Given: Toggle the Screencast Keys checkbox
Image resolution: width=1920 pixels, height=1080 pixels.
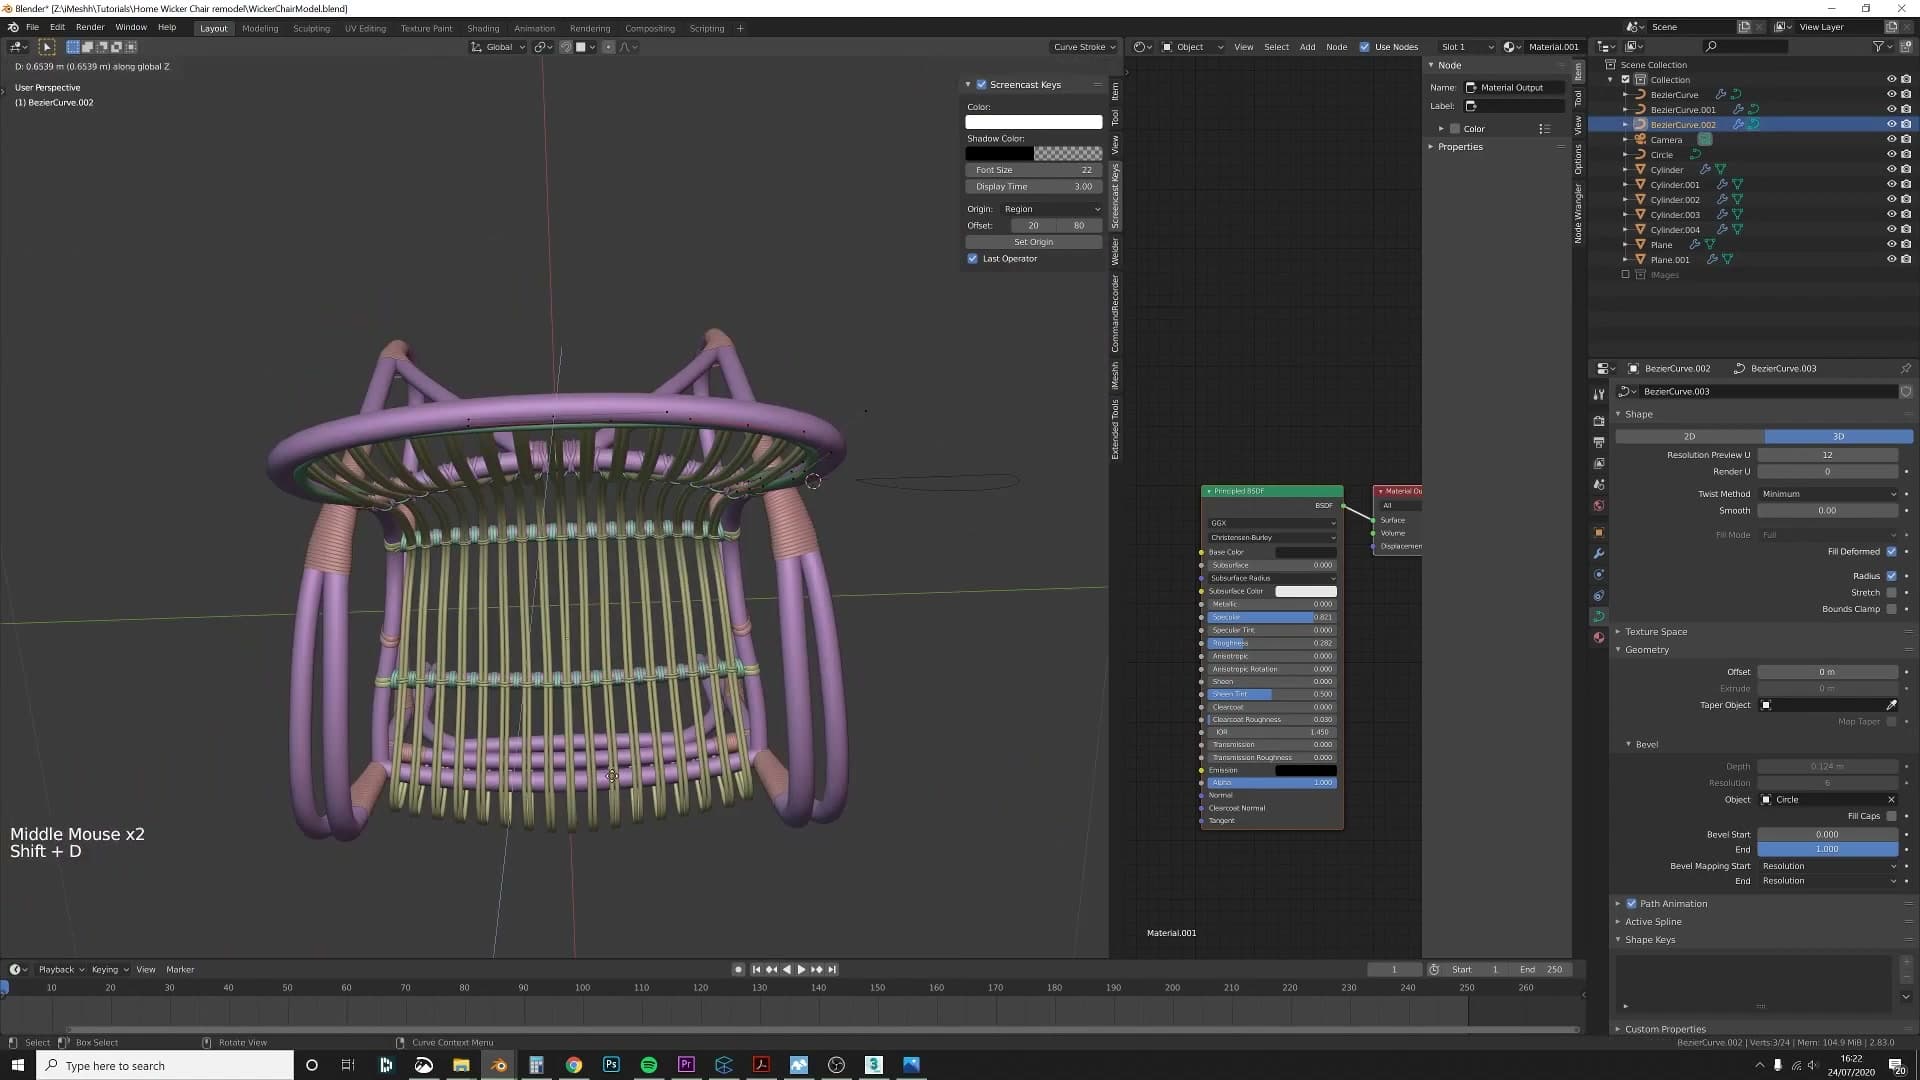Looking at the screenshot, I should (981, 85).
